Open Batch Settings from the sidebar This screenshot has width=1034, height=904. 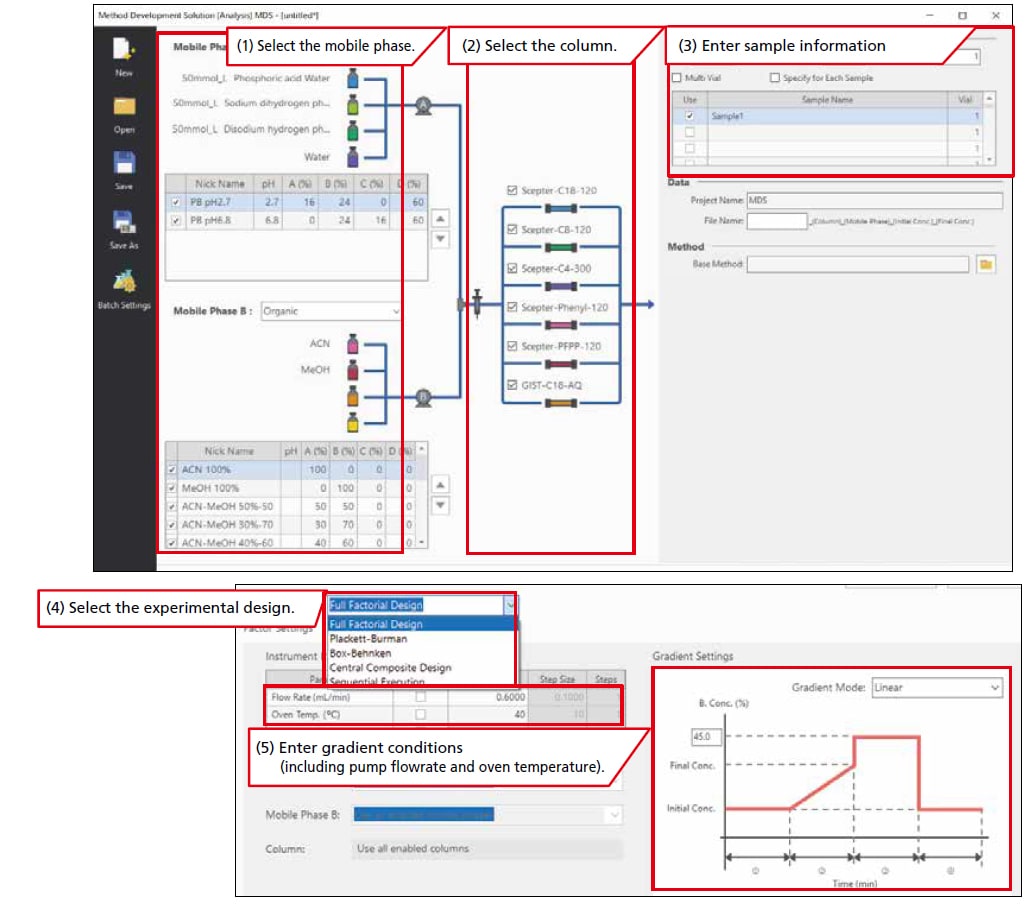point(124,283)
